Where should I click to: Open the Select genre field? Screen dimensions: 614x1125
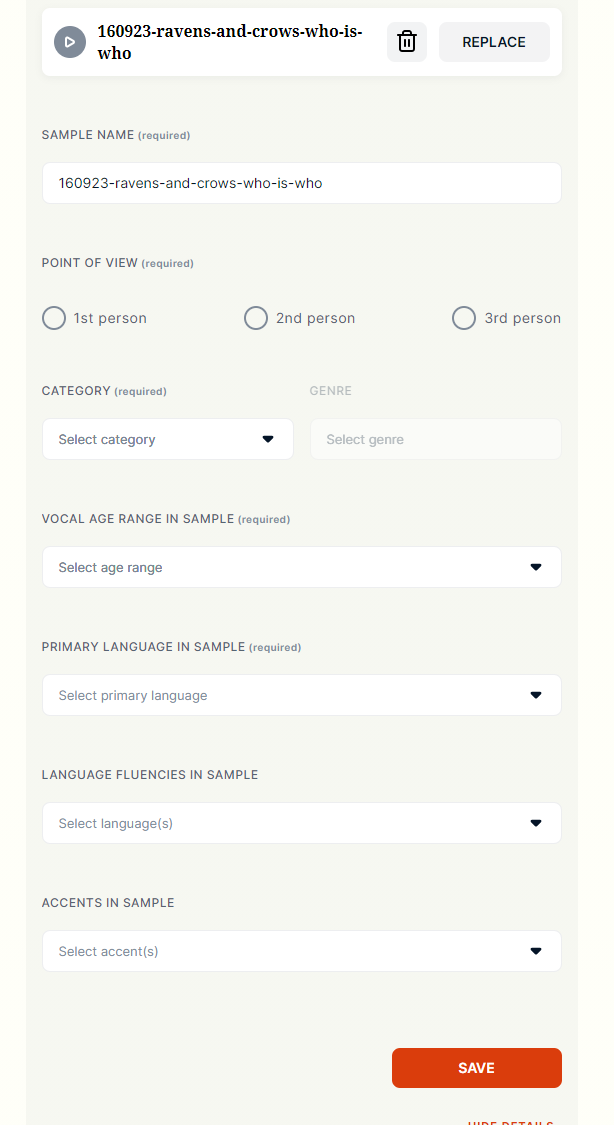[x=436, y=439]
